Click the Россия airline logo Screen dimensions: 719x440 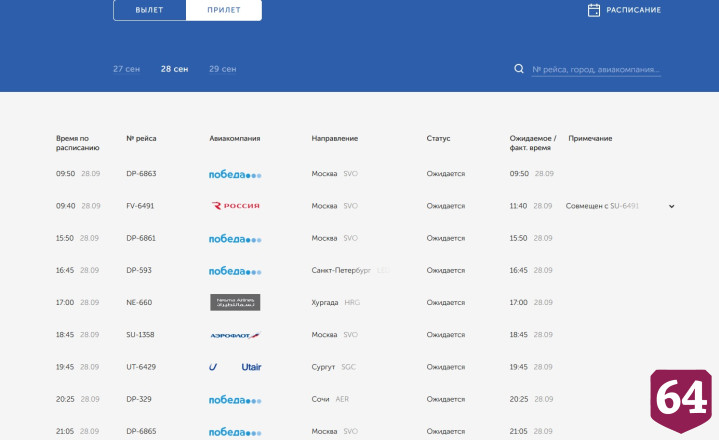point(235,206)
